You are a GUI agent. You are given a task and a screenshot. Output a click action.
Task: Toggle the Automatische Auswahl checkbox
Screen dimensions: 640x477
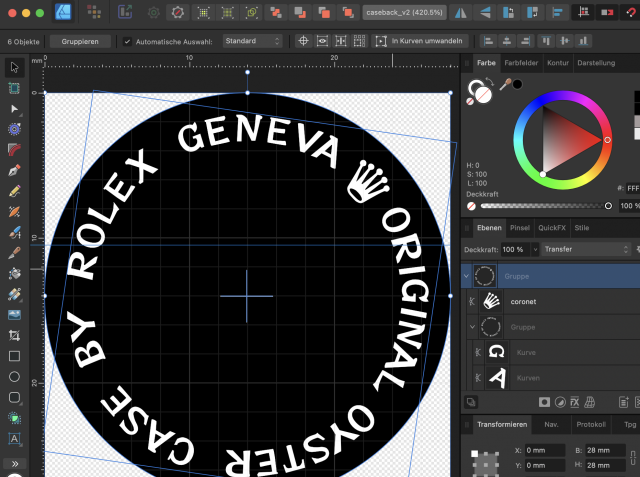[x=127, y=41]
